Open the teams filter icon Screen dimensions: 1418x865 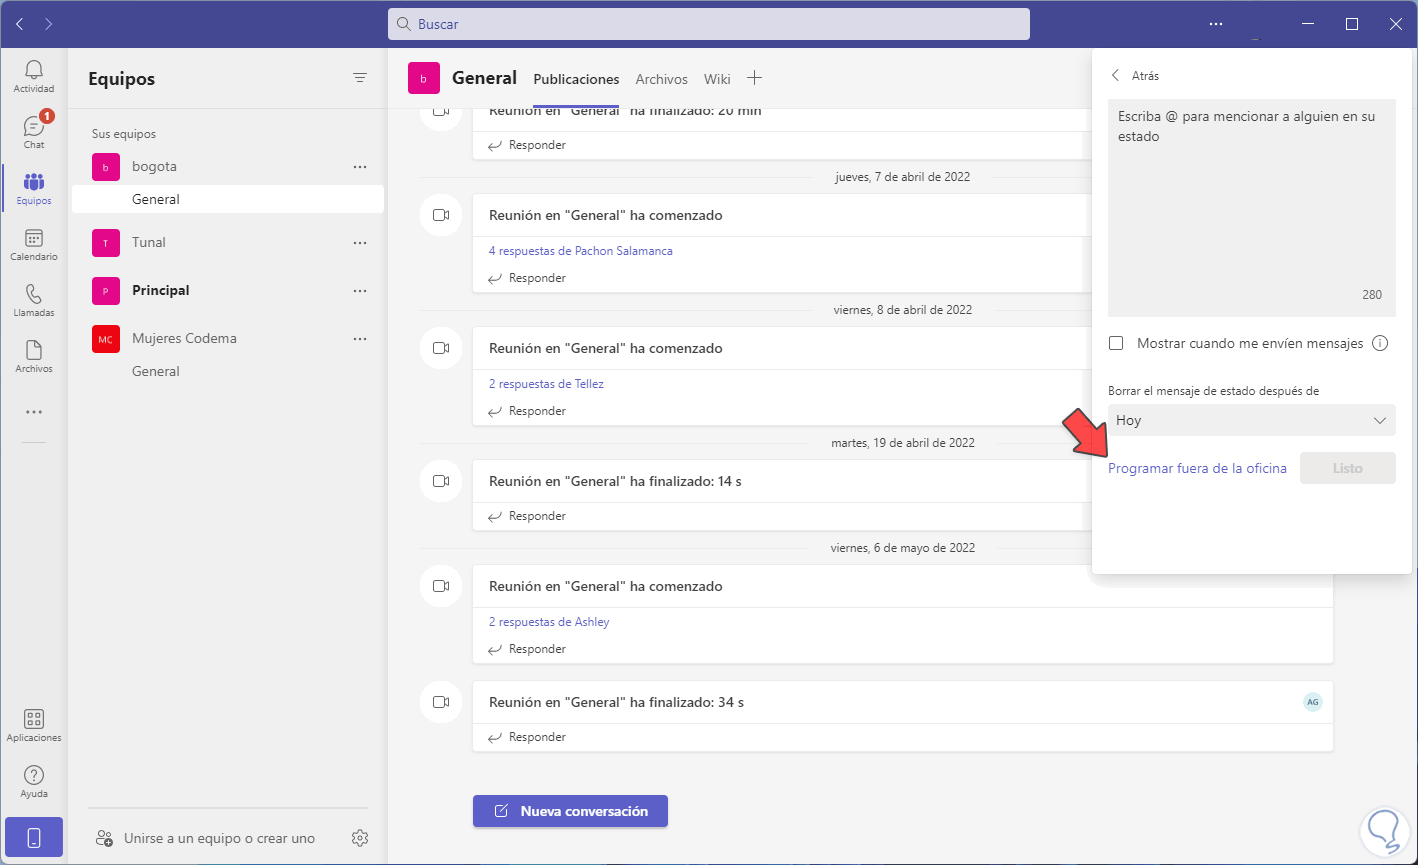pyautogui.click(x=360, y=78)
